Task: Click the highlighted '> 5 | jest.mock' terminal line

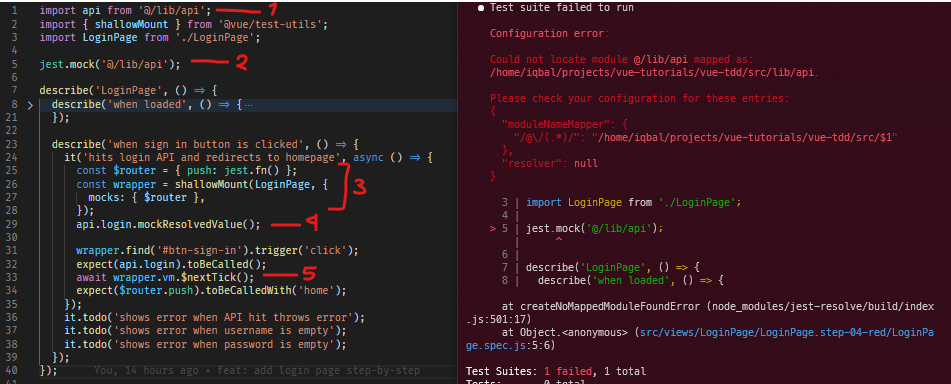Action: (x=577, y=229)
